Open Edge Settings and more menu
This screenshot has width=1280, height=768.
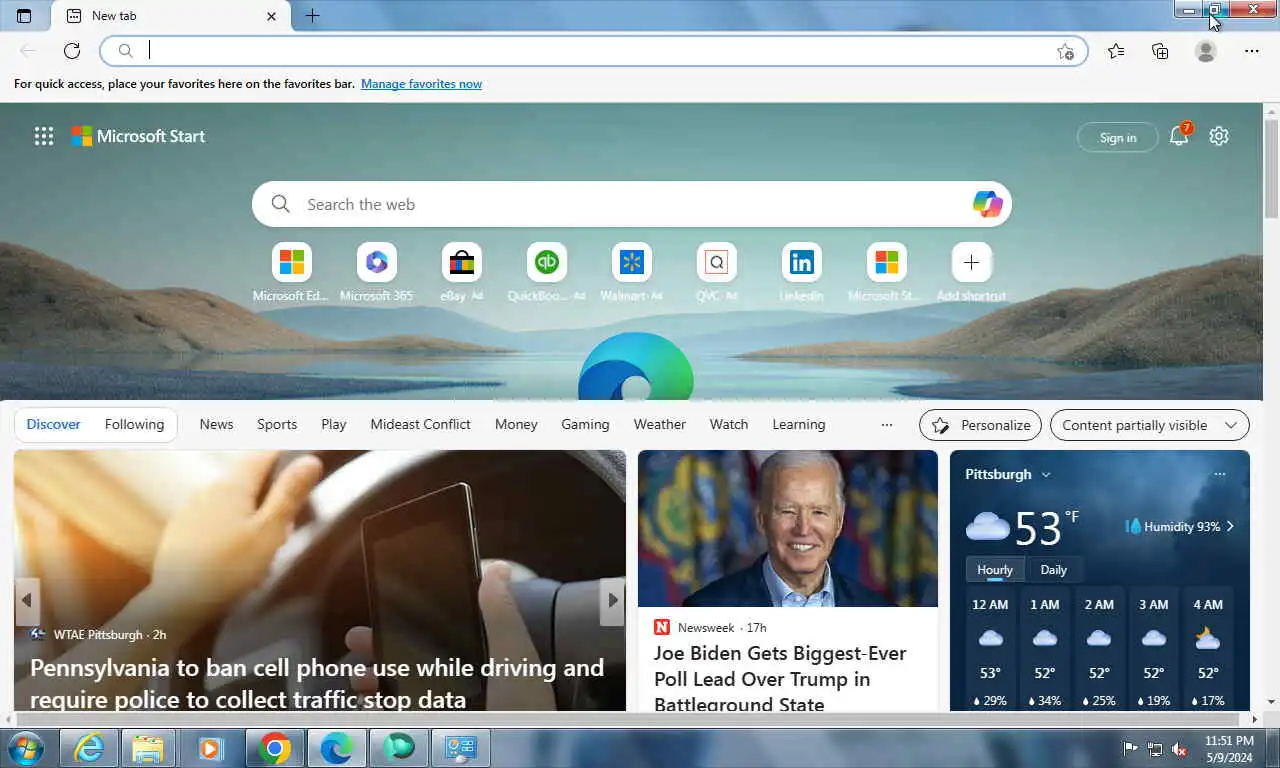pos(1252,51)
